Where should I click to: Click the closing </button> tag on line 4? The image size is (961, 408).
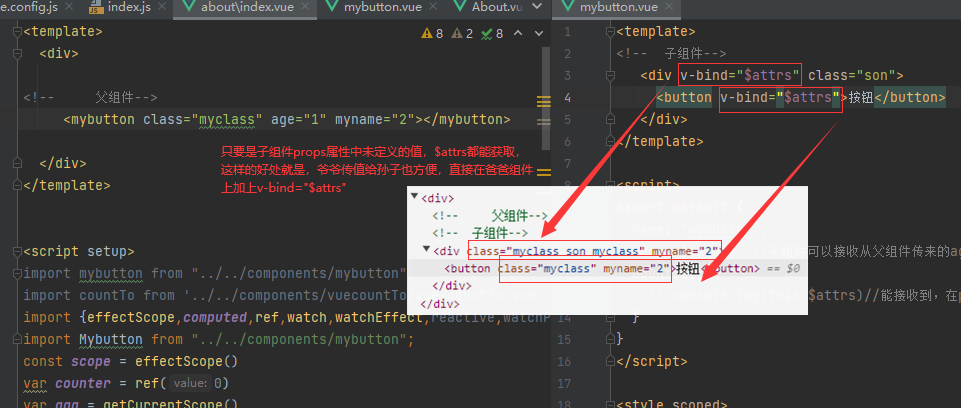click(910, 97)
